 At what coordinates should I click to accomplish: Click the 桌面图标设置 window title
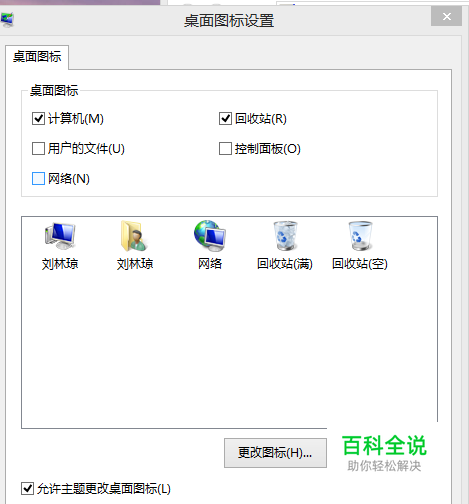click(x=229, y=21)
